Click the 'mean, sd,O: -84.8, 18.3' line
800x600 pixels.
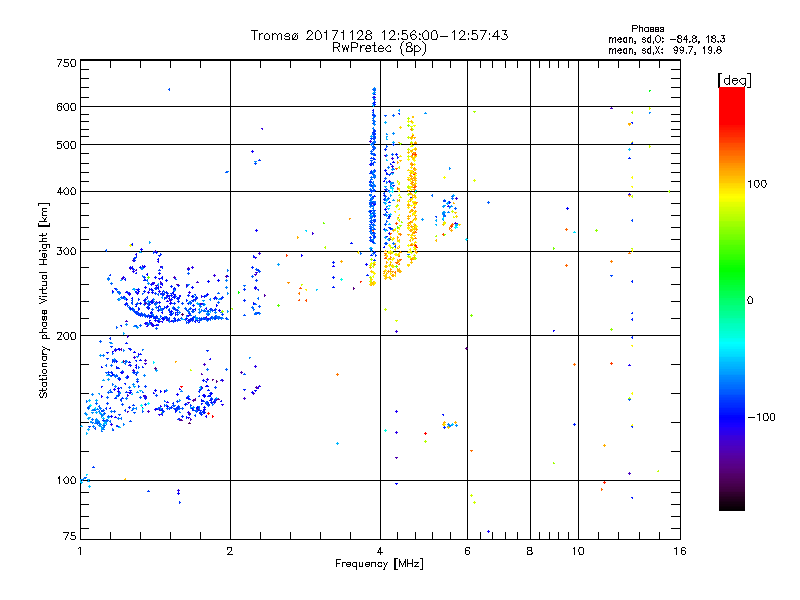tap(666, 39)
